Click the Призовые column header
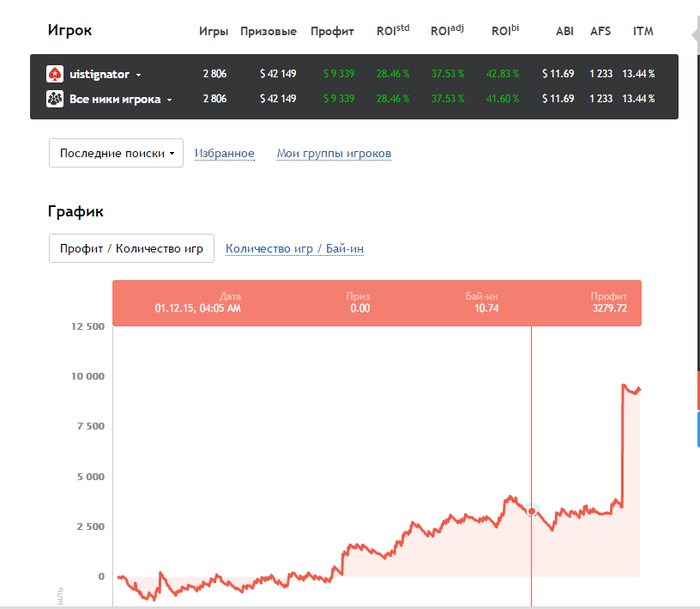Screen dimensions: 700x609 coord(268,31)
